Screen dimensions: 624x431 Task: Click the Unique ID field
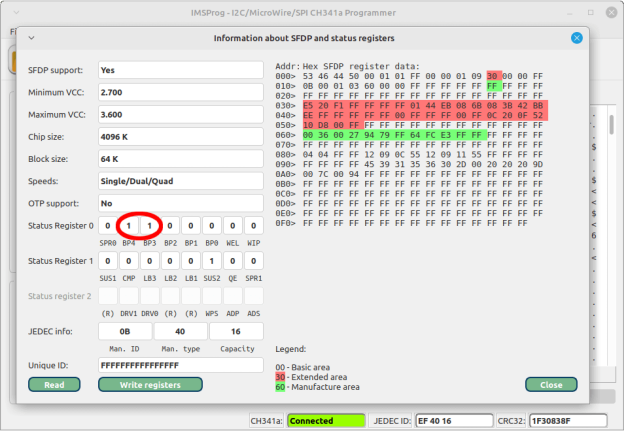click(181, 366)
